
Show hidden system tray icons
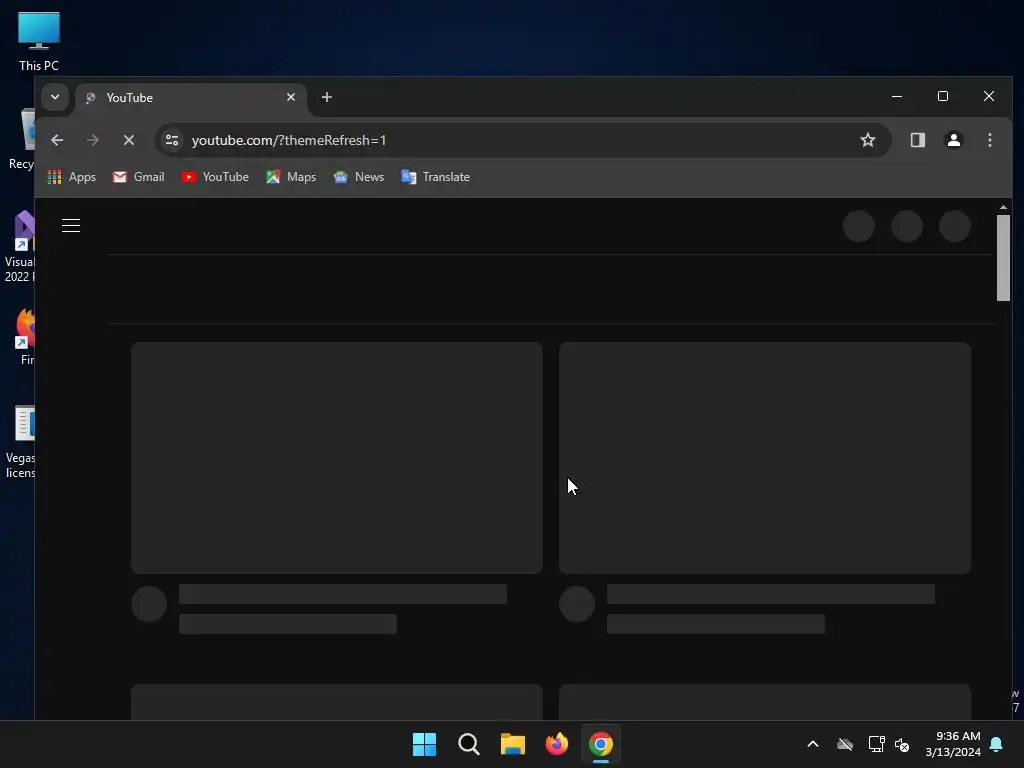click(x=813, y=744)
